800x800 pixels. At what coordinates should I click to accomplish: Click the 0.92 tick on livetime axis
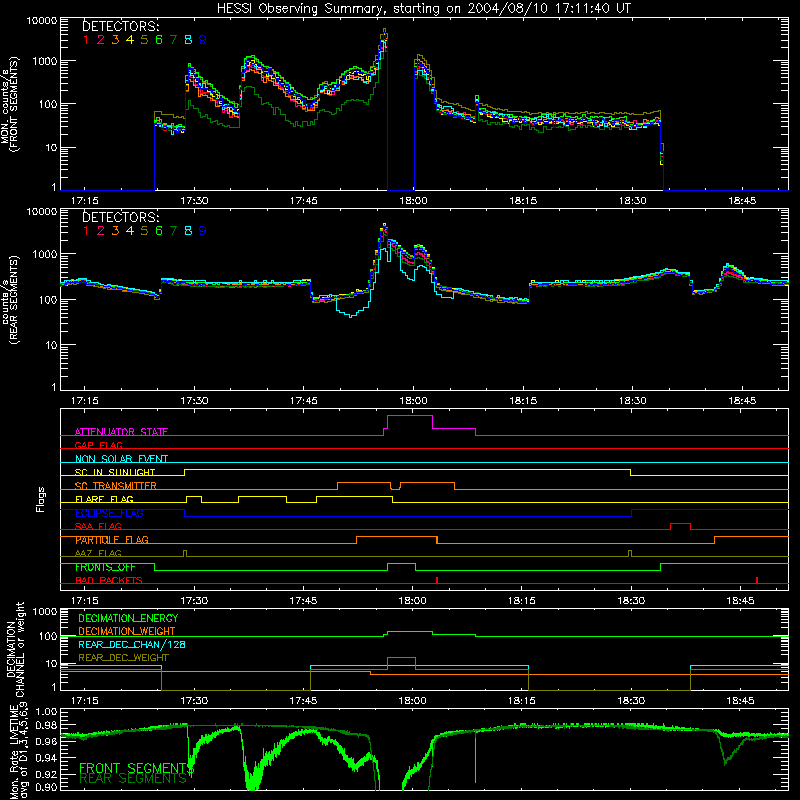click(46, 773)
